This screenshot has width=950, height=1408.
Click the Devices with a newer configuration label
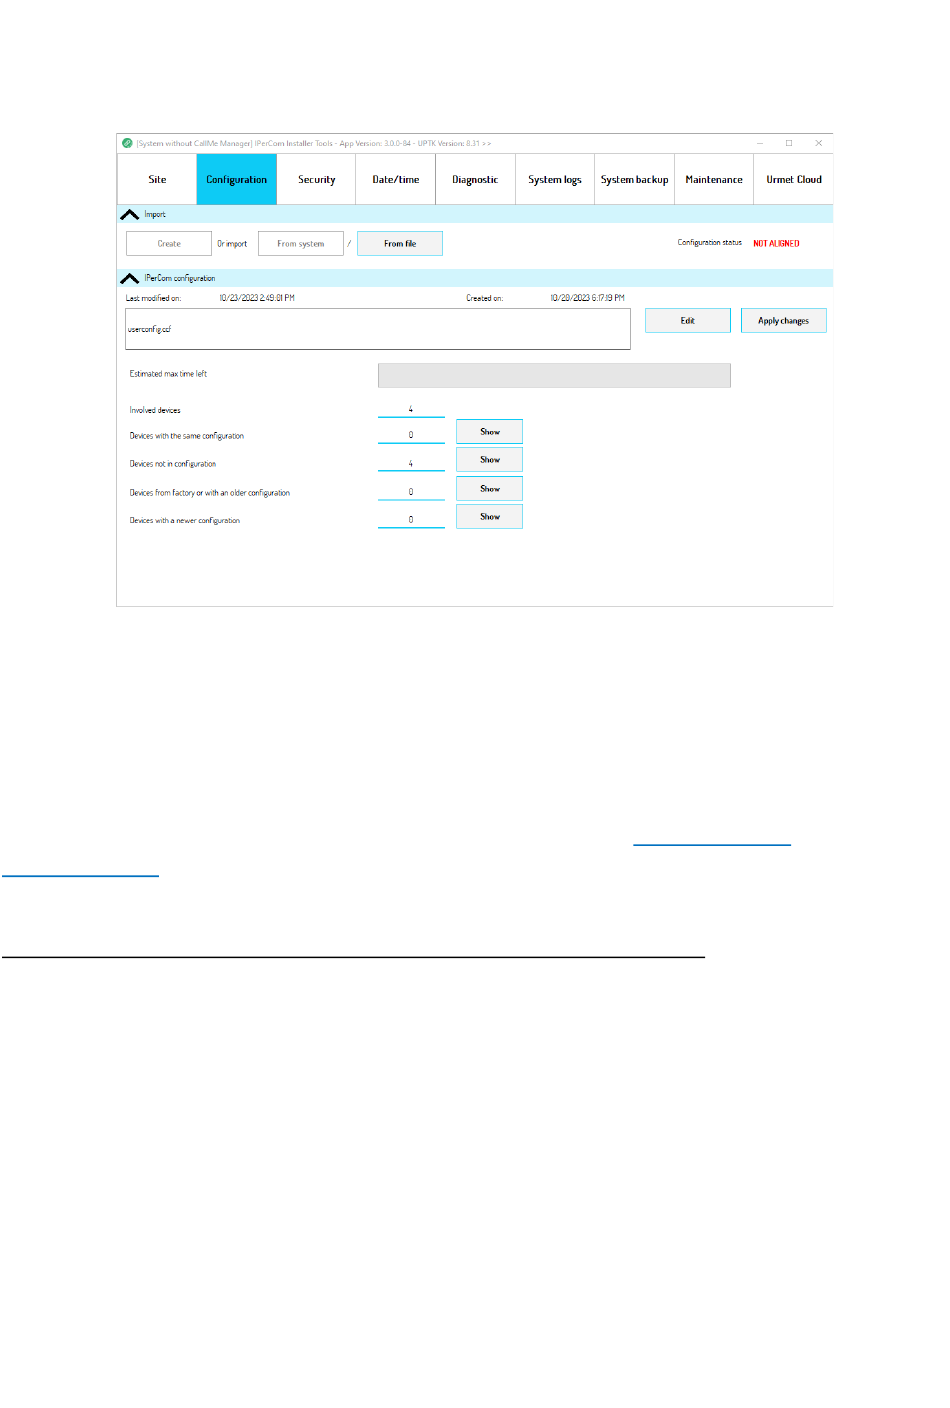[x=185, y=521]
